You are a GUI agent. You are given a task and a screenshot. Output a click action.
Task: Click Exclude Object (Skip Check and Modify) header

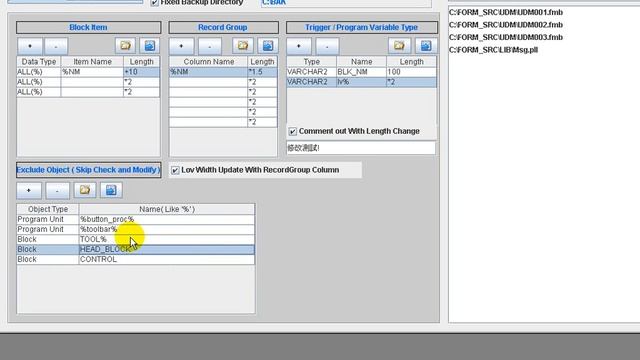pos(89,170)
